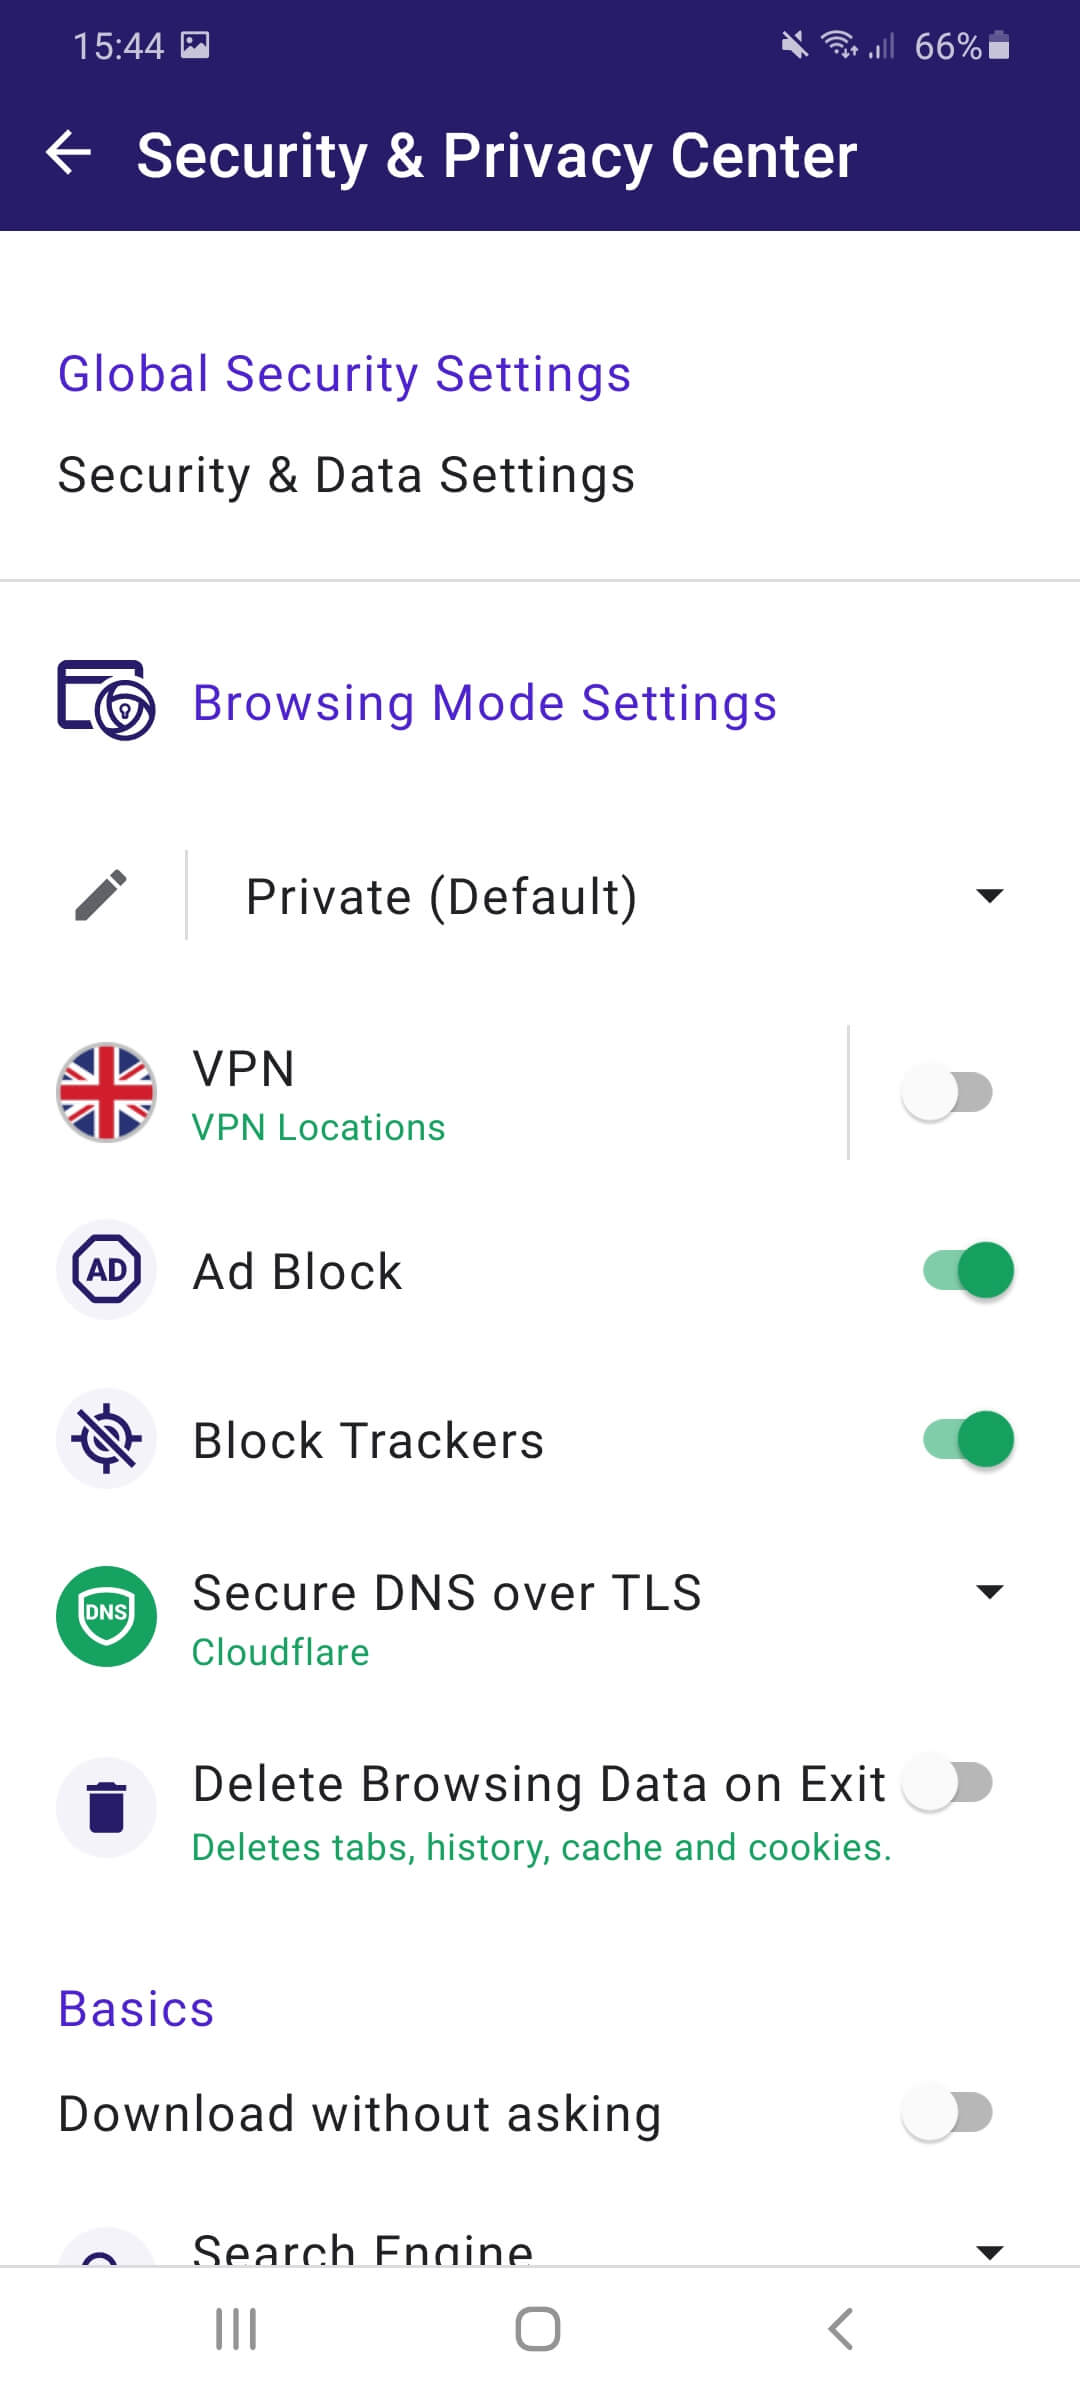Enable the VPN toggle

coord(947,1092)
